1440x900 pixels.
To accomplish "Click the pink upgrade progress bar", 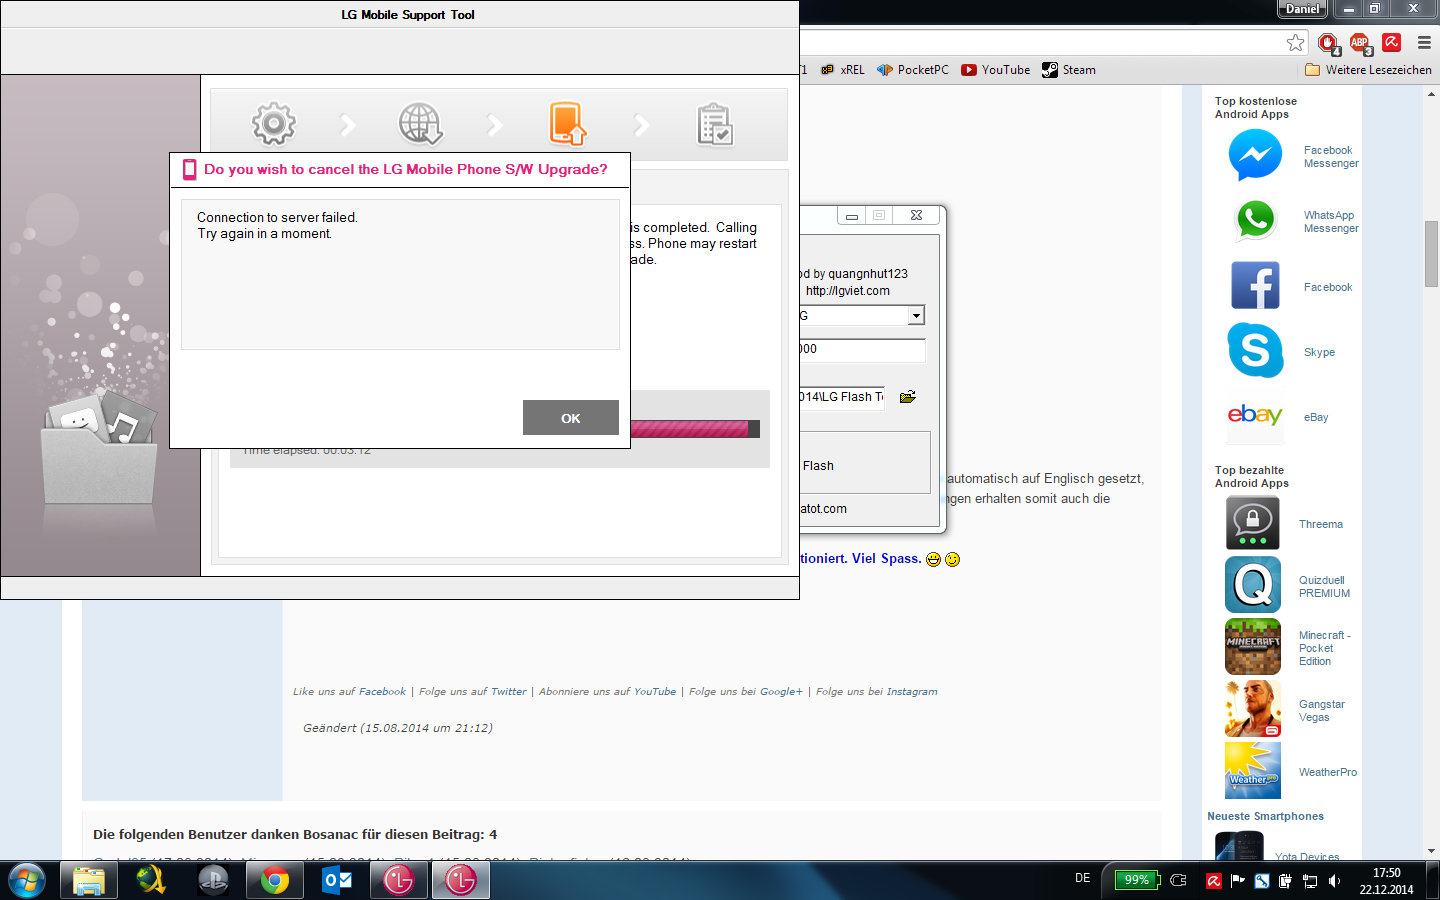I will [x=695, y=429].
